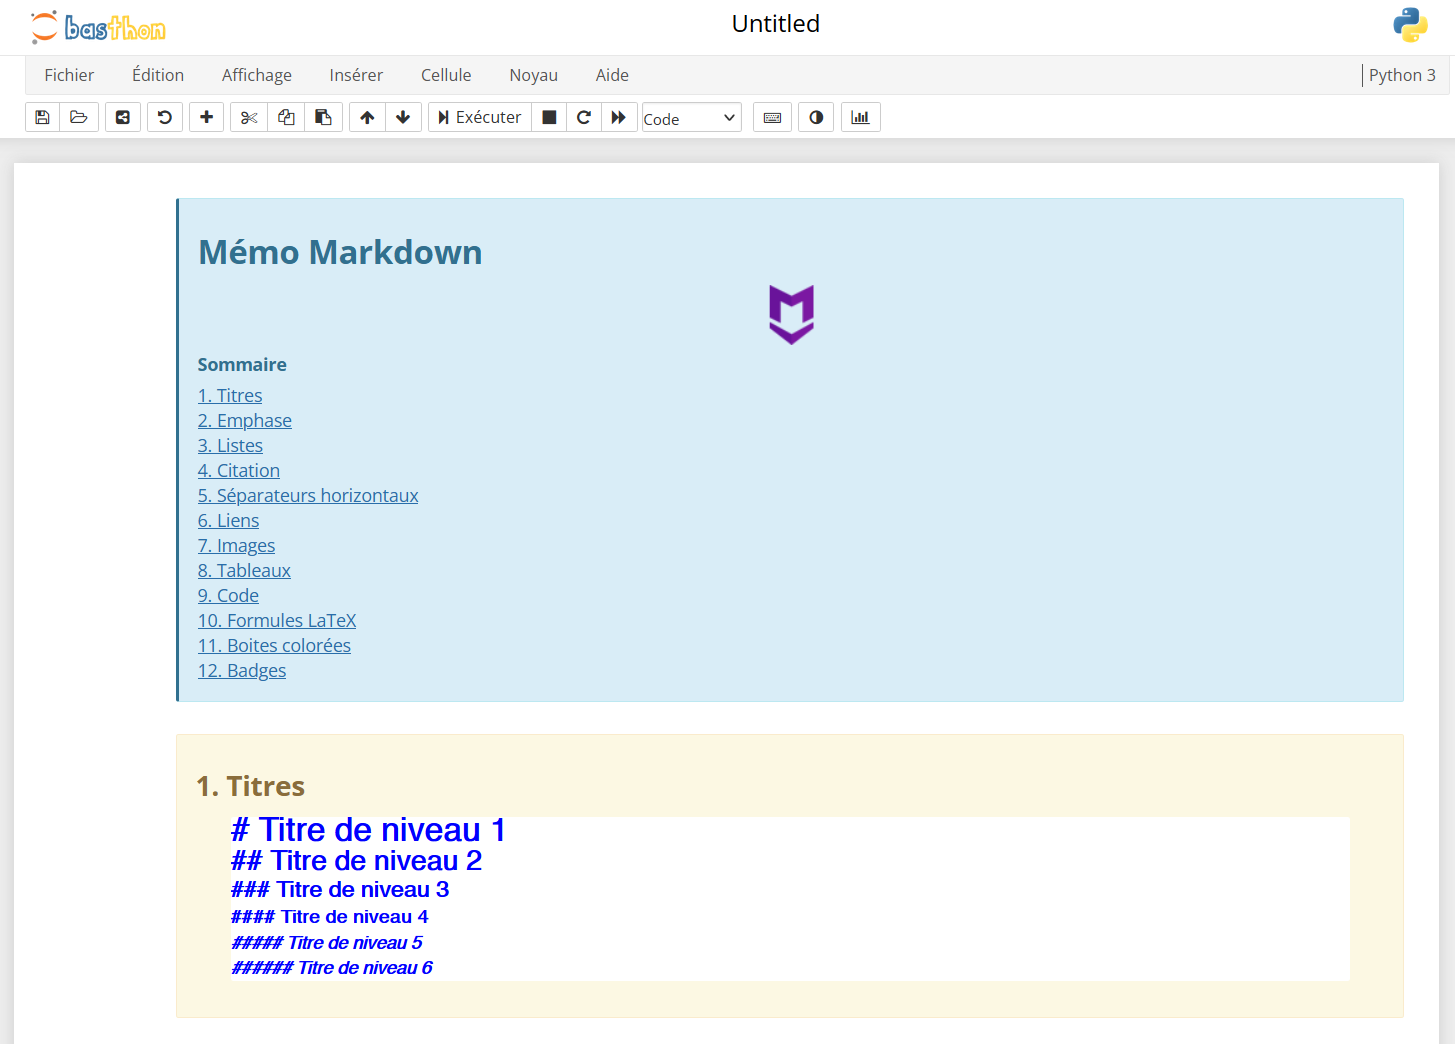
Task: Go to '11. Boites colorées' link
Action: 274,646
